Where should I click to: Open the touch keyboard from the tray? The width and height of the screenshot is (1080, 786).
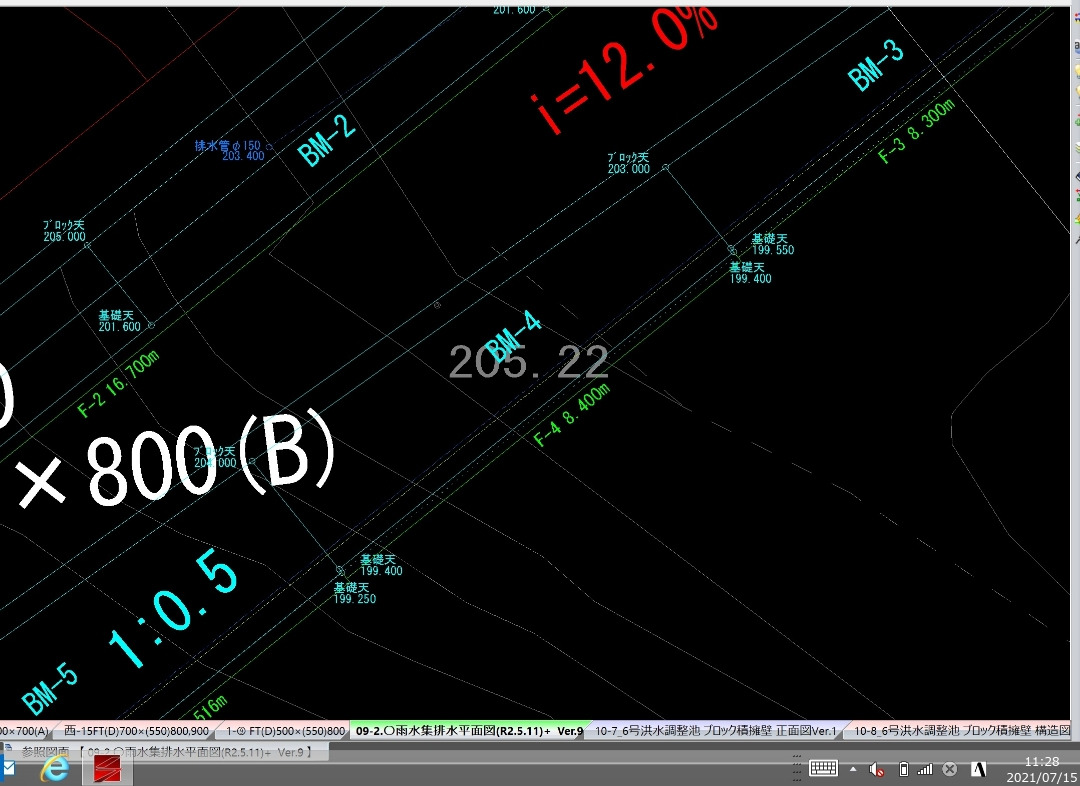823,769
